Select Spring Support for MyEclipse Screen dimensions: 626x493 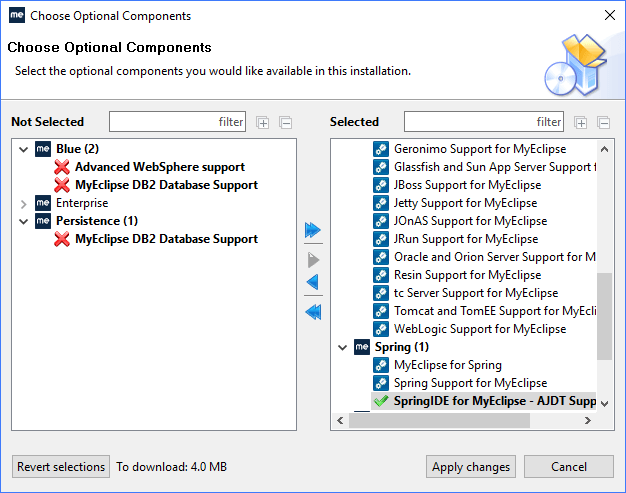pos(471,382)
